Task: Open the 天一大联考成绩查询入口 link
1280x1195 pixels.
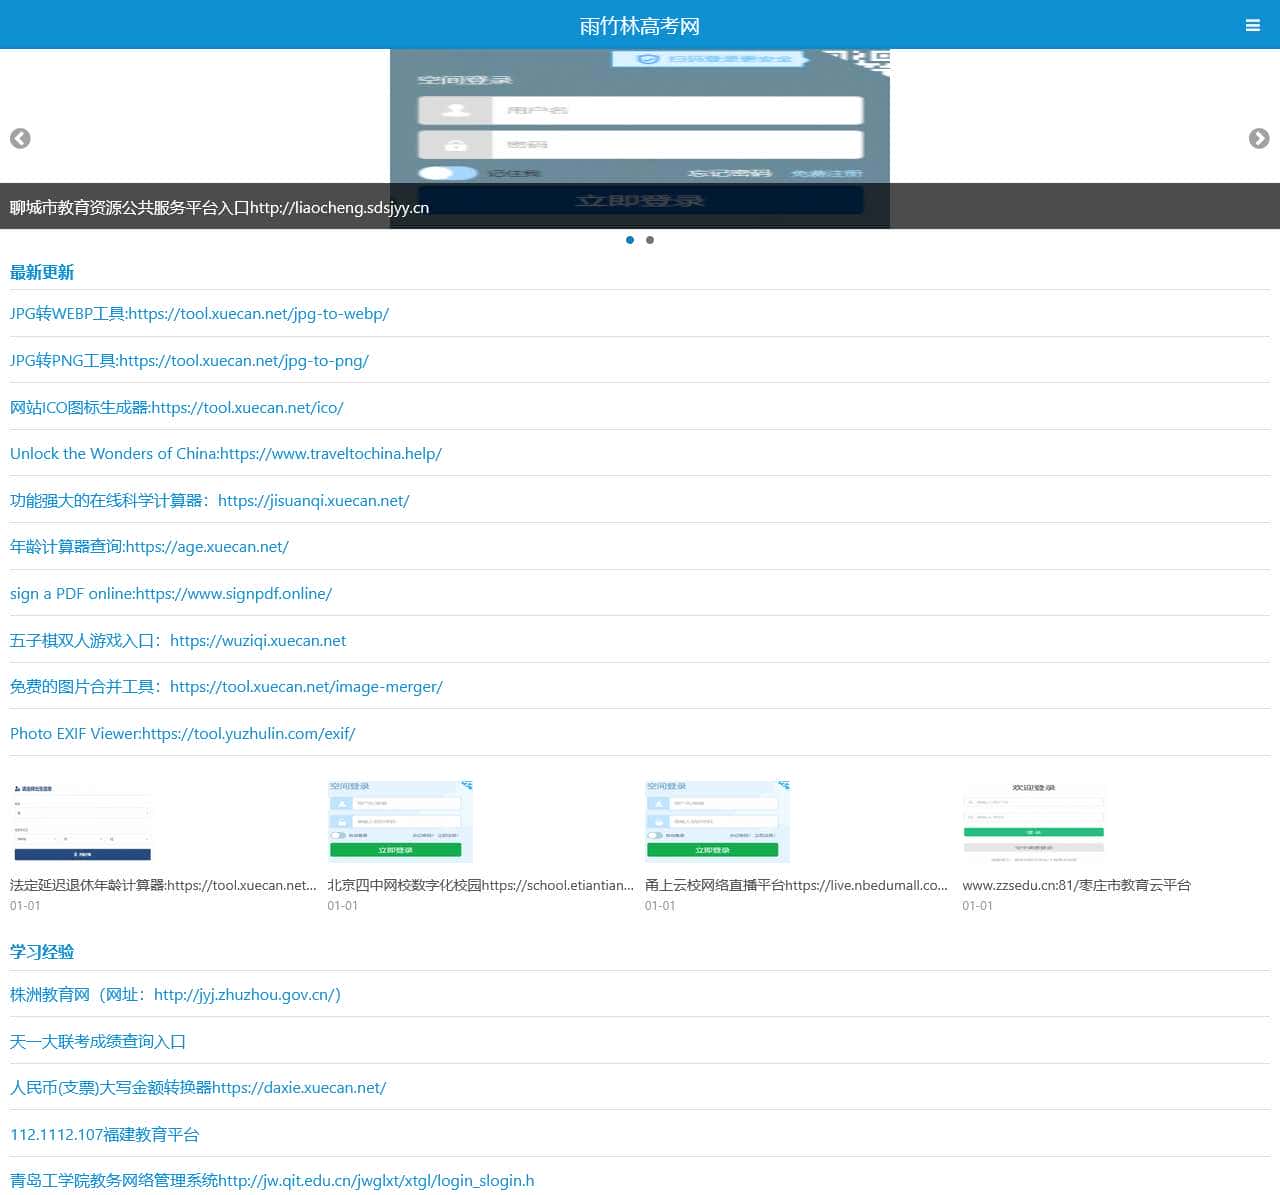Action: 98,1042
